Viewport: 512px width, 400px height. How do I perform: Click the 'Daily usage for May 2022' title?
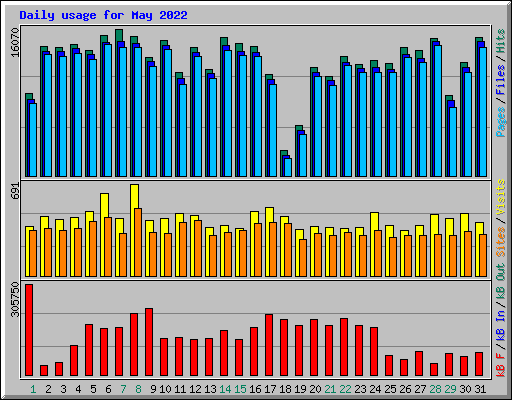[103, 15]
